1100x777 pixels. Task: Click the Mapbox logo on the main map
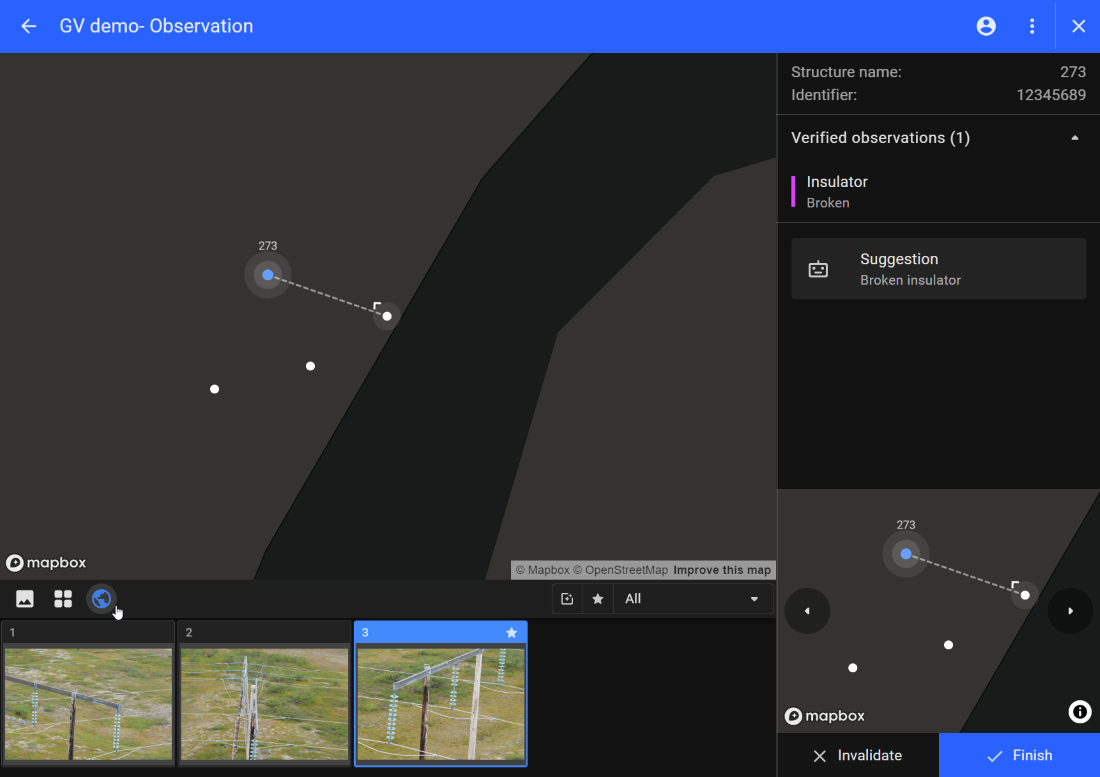pos(46,562)
